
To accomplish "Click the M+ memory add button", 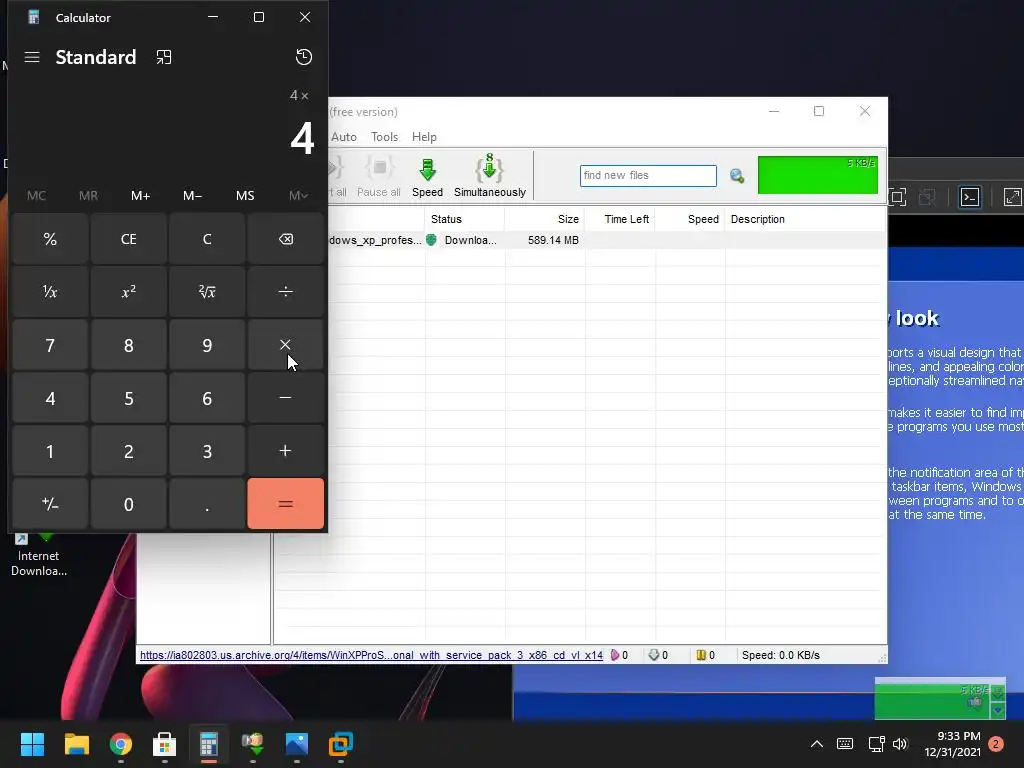I will [x=140, y=195].
